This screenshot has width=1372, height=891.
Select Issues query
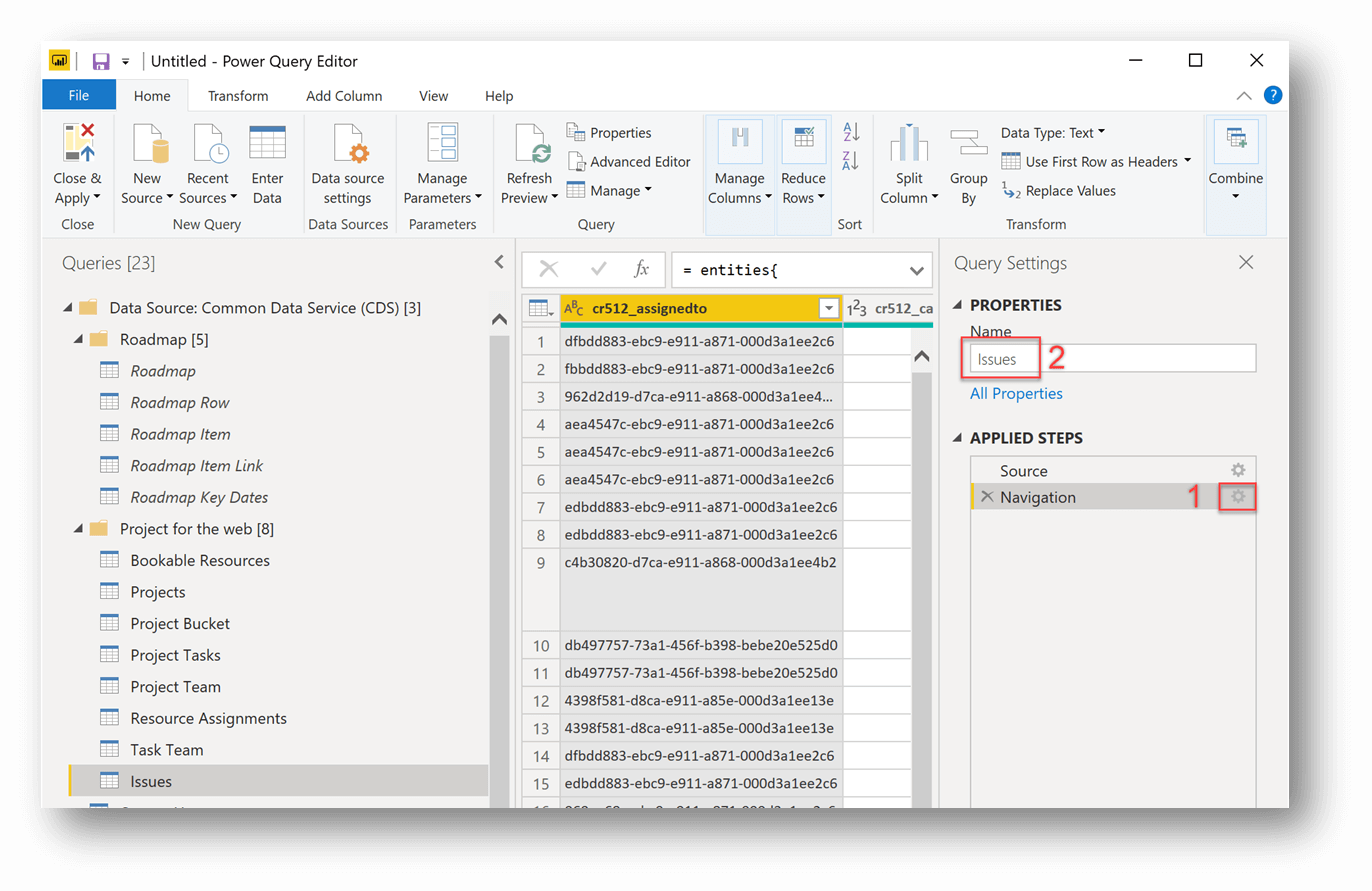tap(278, 781)
